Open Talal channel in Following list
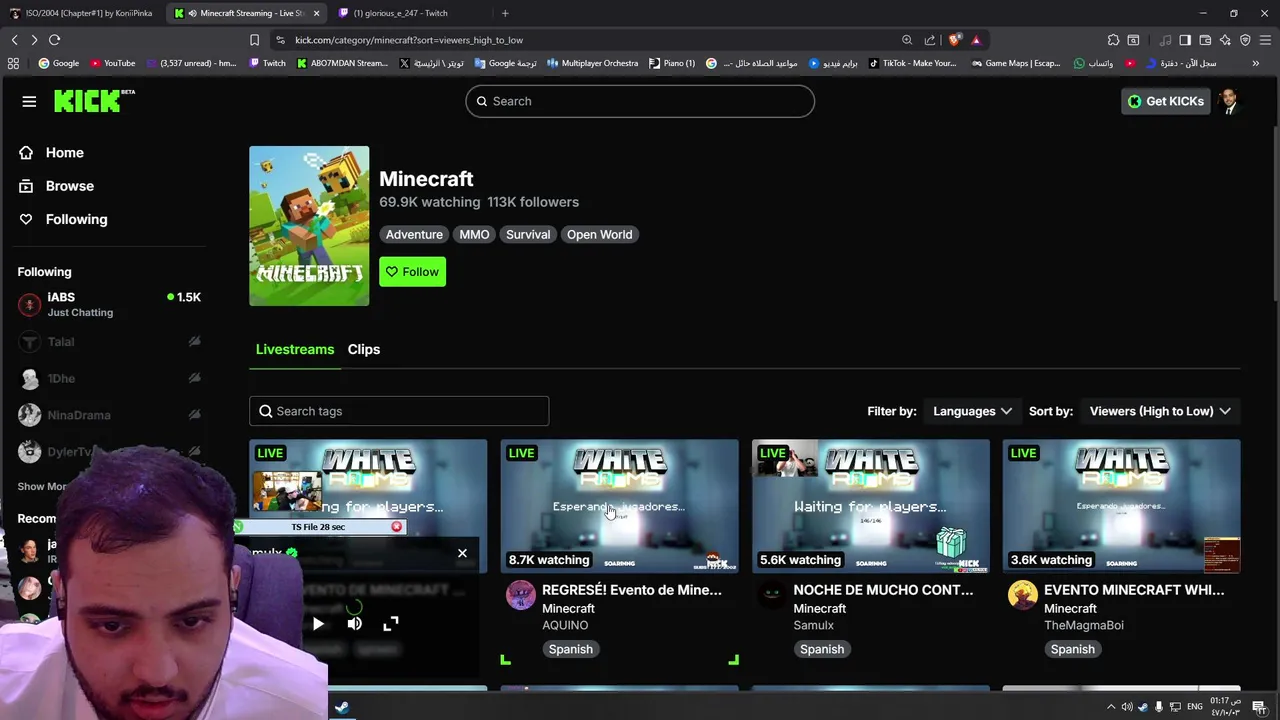Viewport: 1280px width, 720px height. [x=109, y=342]
